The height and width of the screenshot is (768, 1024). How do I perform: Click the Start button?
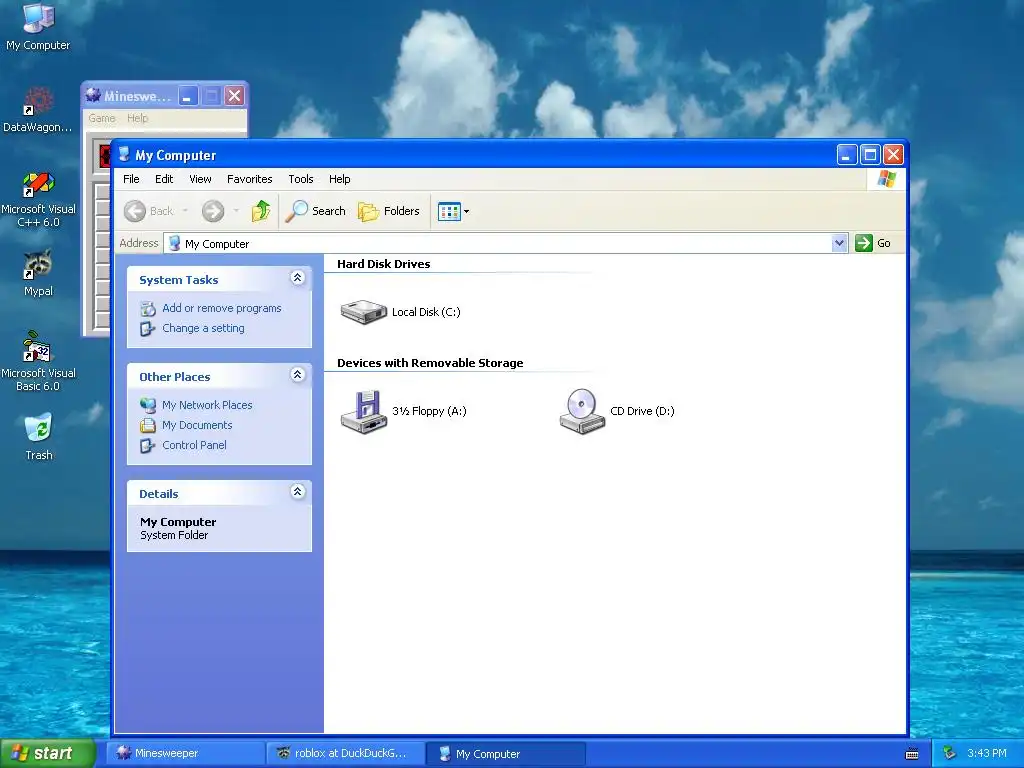point(48,753)
